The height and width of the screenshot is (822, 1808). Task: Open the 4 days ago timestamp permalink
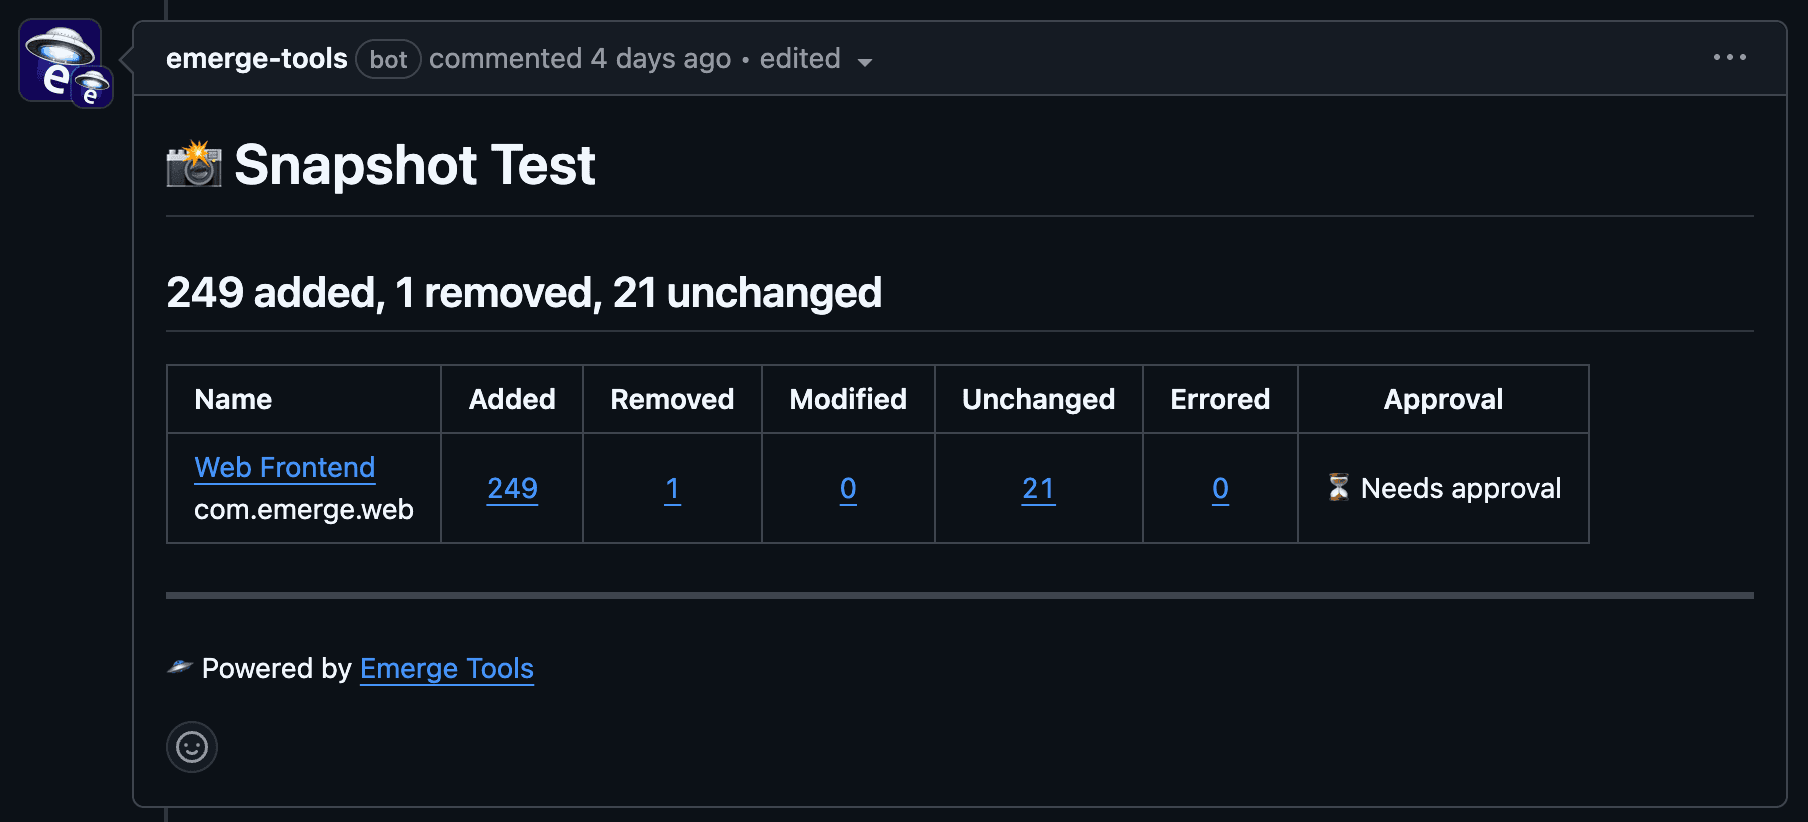click(660, 58)
